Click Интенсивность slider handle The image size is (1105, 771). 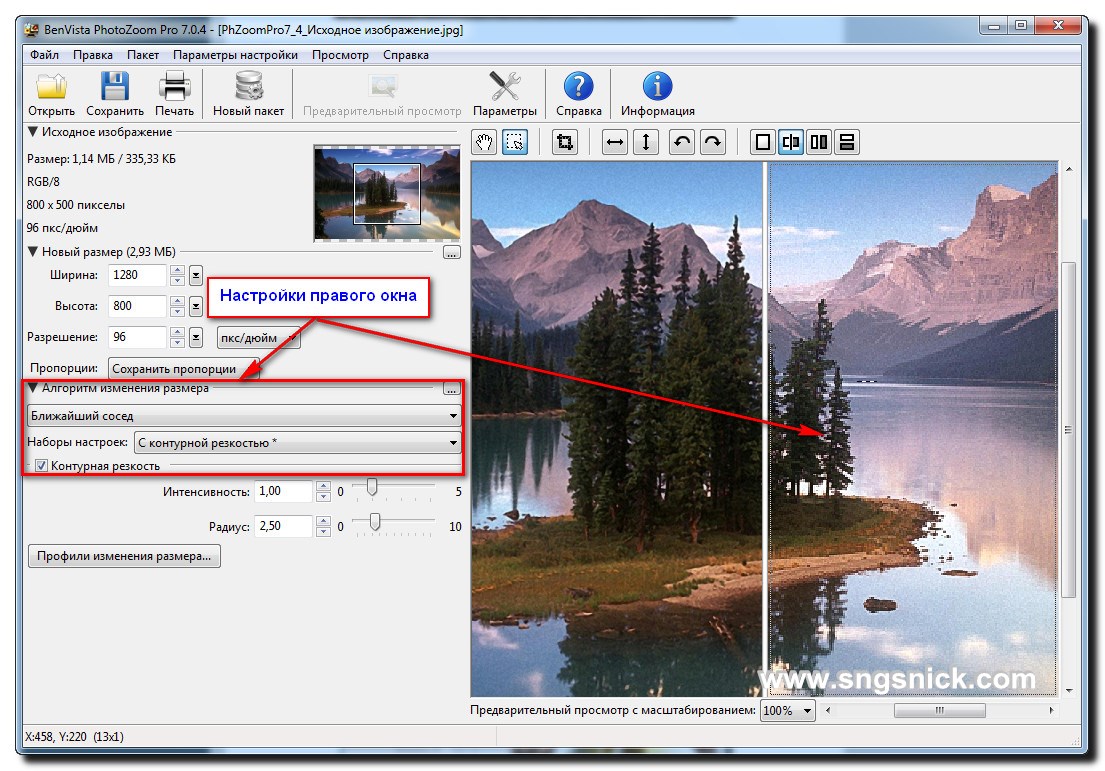[372, 487]
